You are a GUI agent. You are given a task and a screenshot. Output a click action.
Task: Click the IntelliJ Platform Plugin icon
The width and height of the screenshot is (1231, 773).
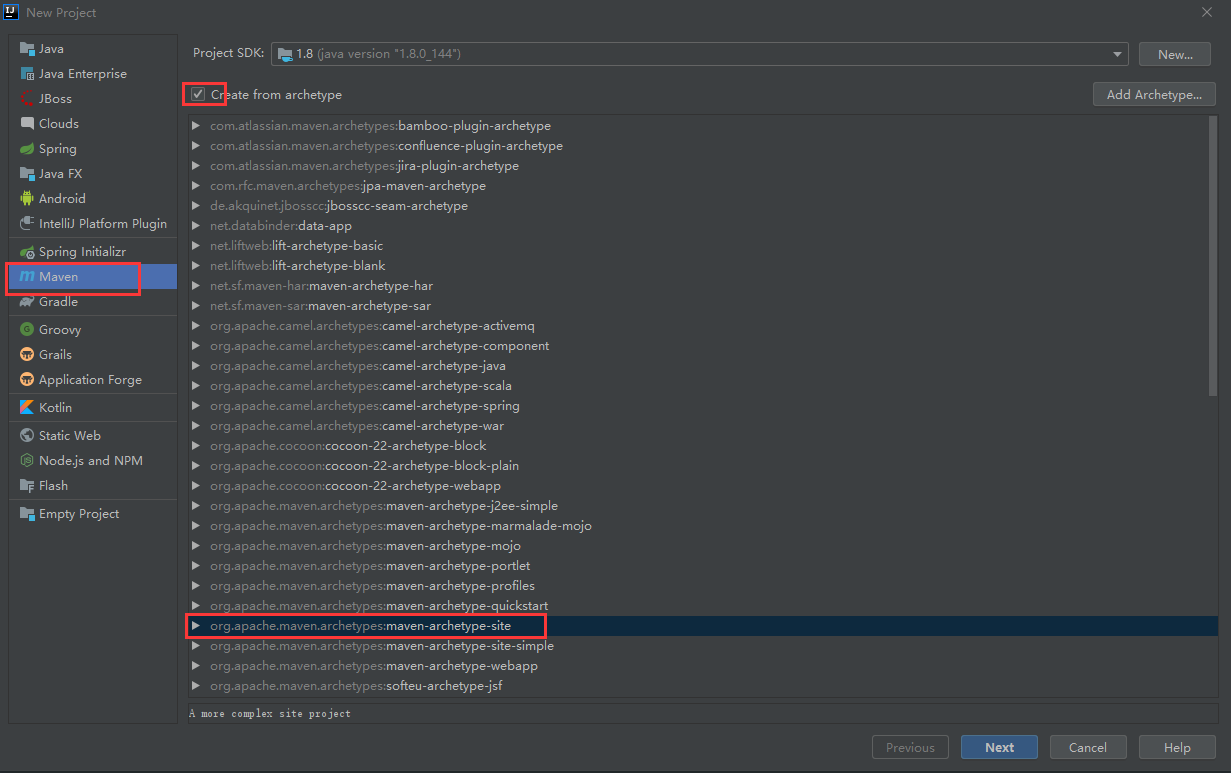click(x=27, y=224)
